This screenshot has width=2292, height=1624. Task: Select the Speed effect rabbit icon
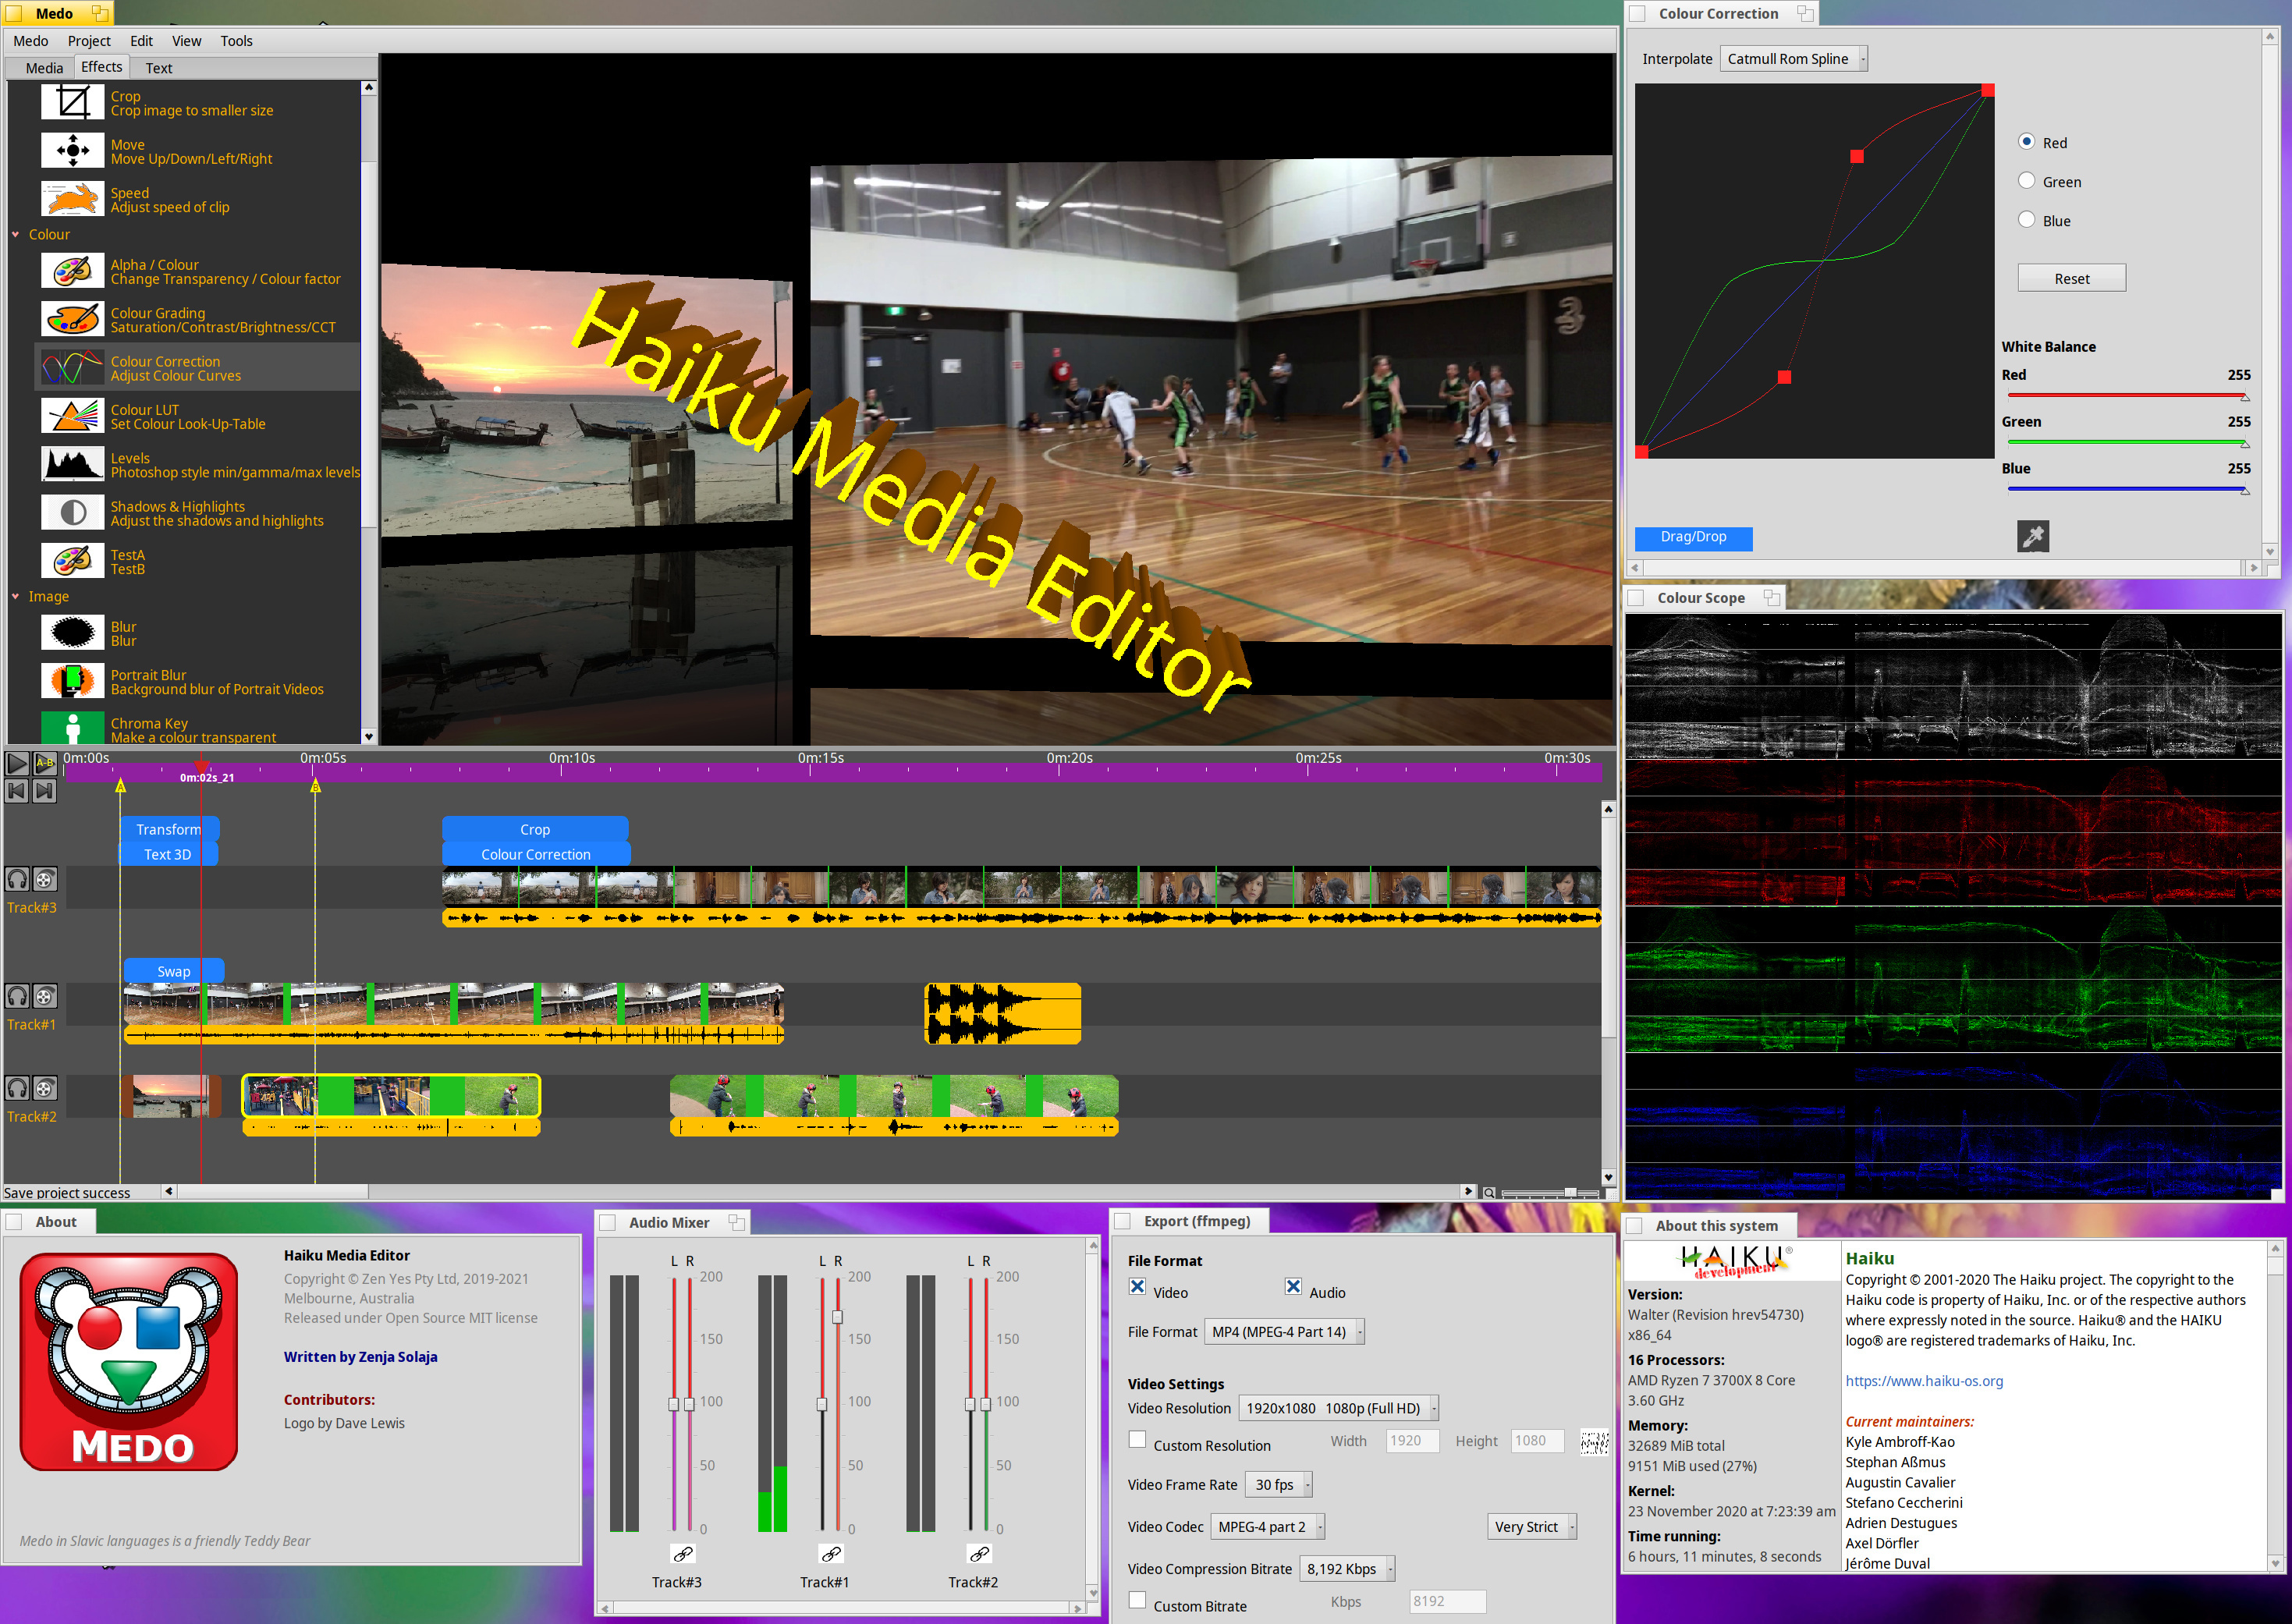click(x=72, y=199)
